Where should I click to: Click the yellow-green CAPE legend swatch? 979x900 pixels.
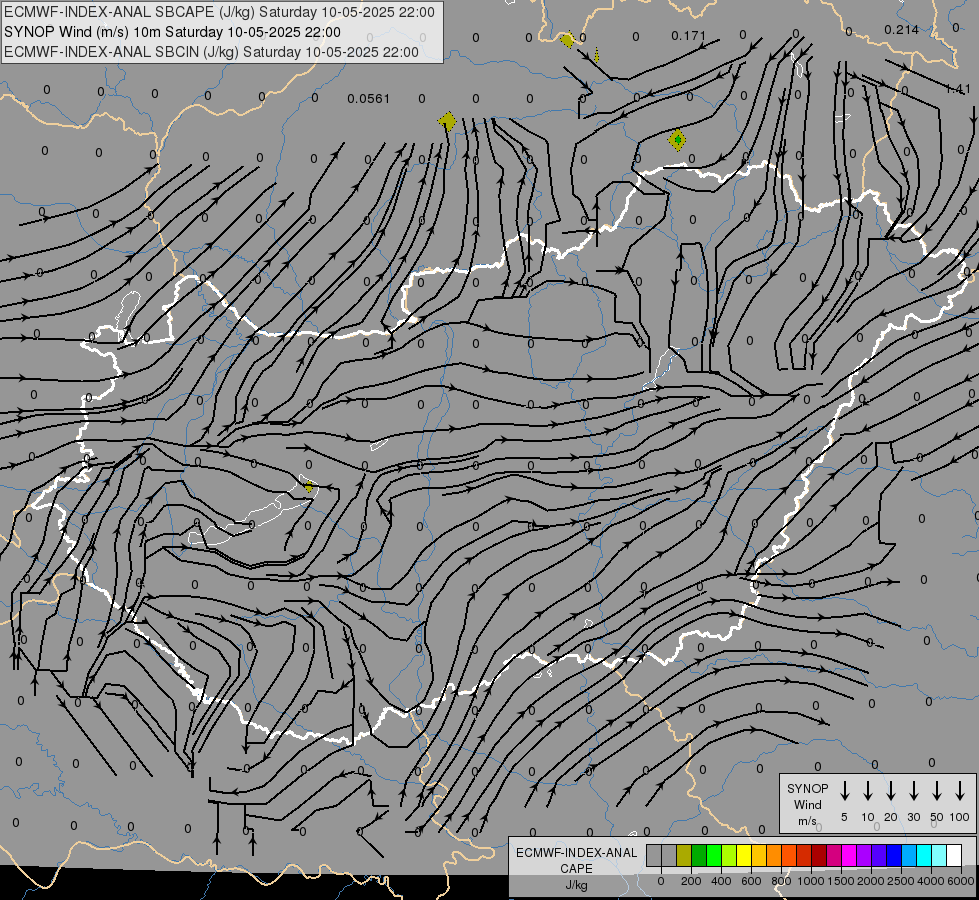pos(729,855)
